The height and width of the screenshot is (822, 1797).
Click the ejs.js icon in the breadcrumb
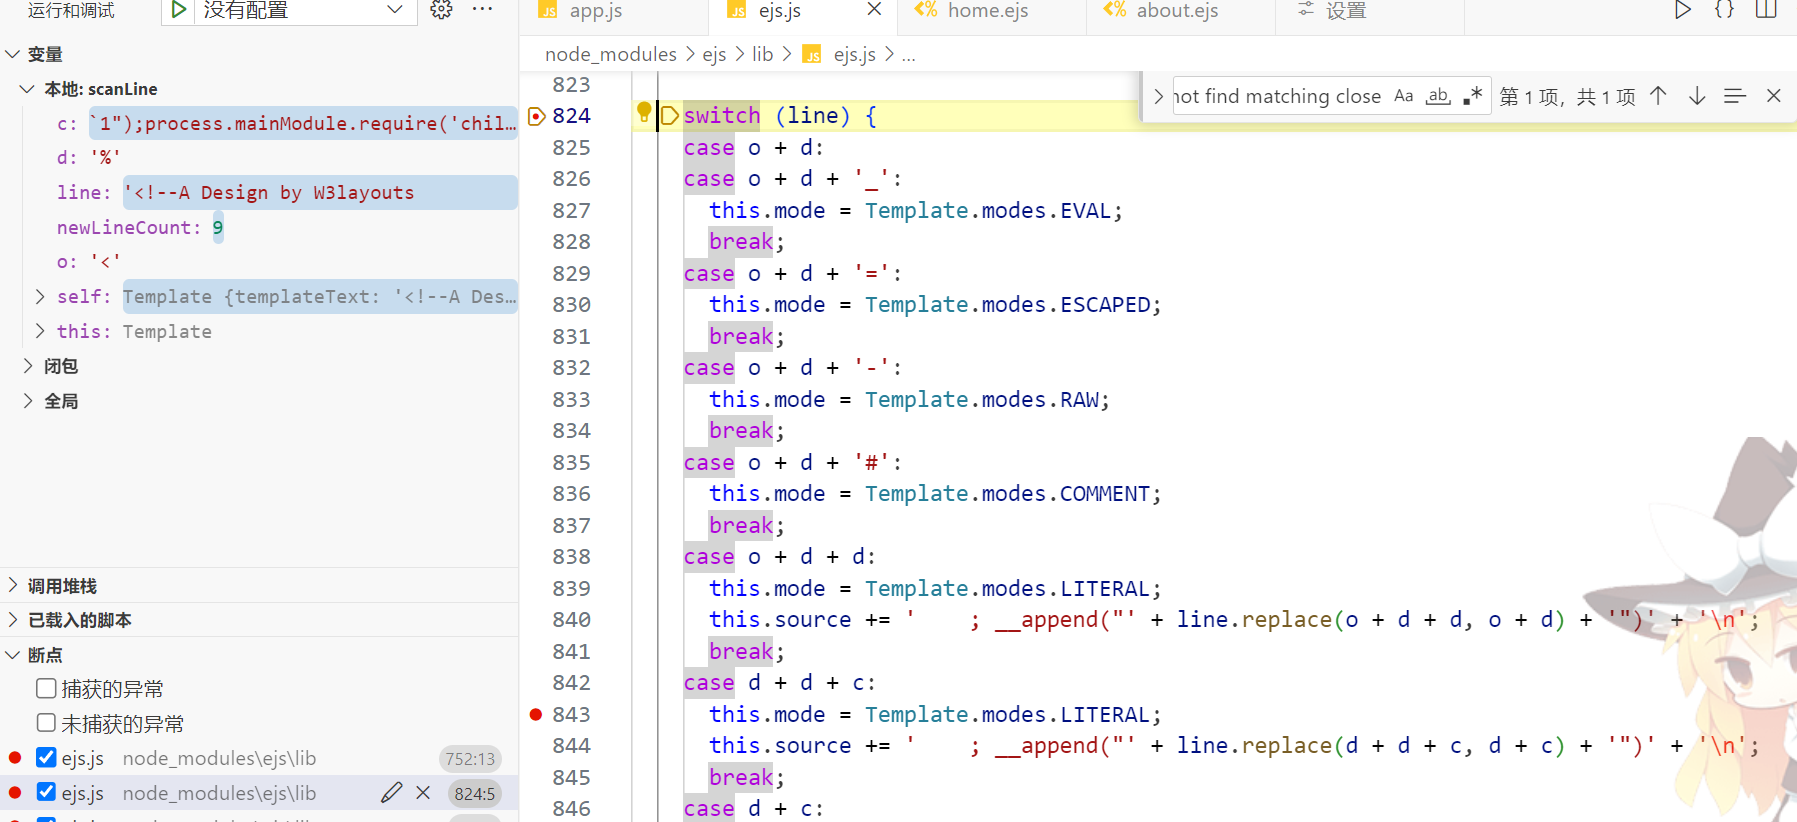point(812,54)
